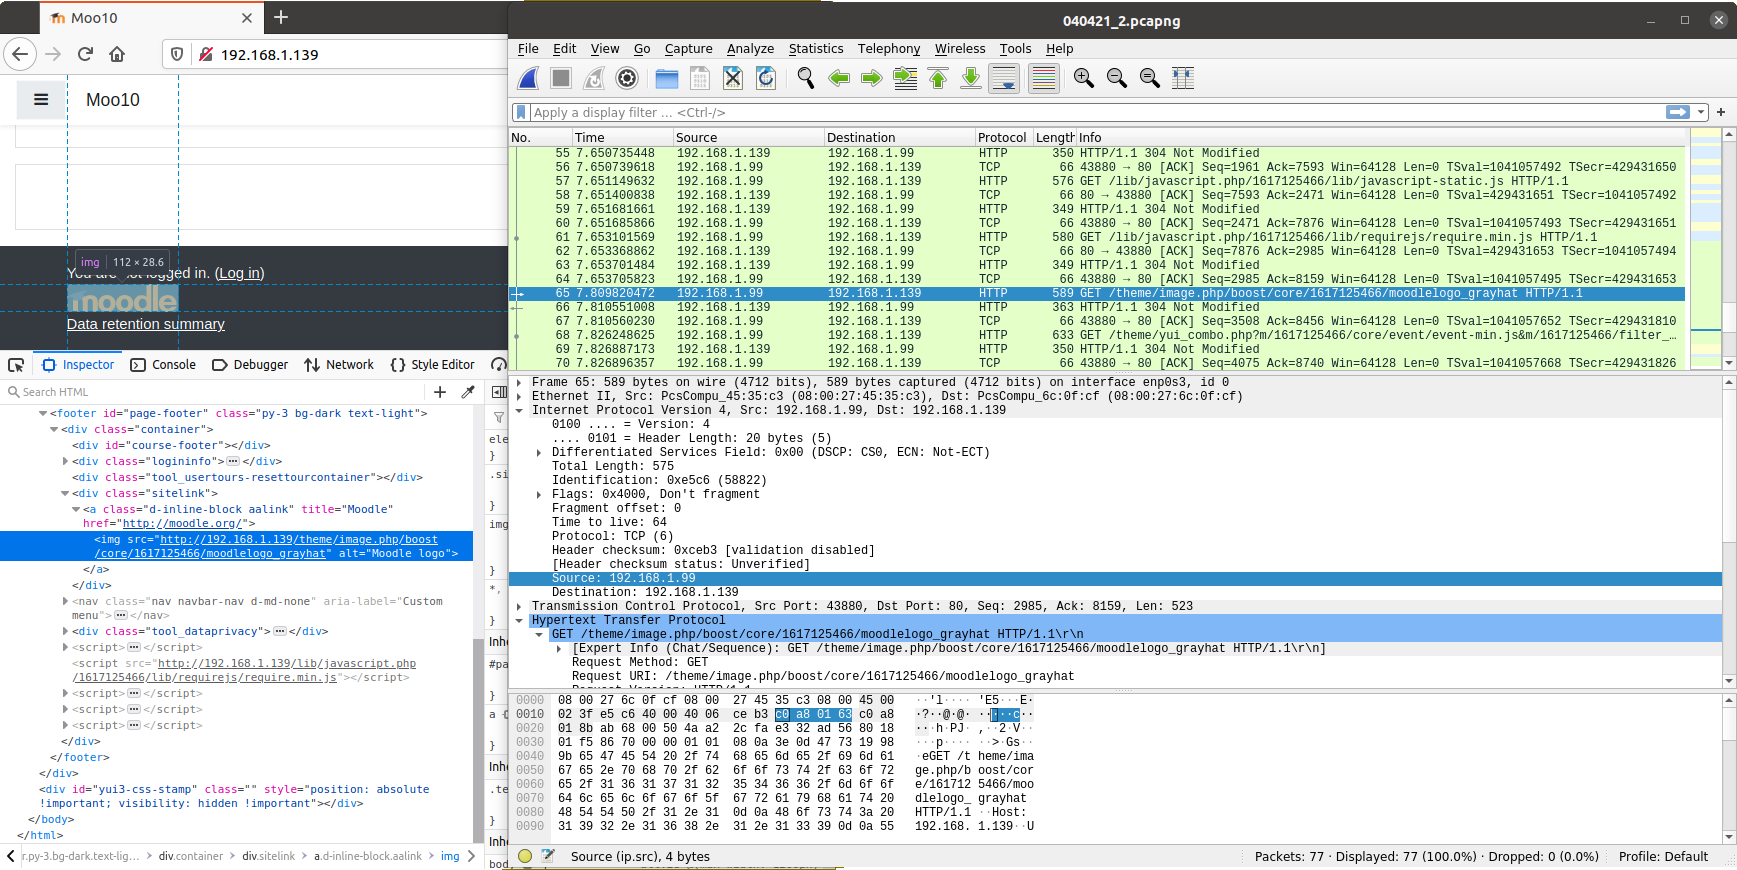This screenshot has height=870, width=1737.
Task: Expand the div logininfo node
Action: coord(66,461)
